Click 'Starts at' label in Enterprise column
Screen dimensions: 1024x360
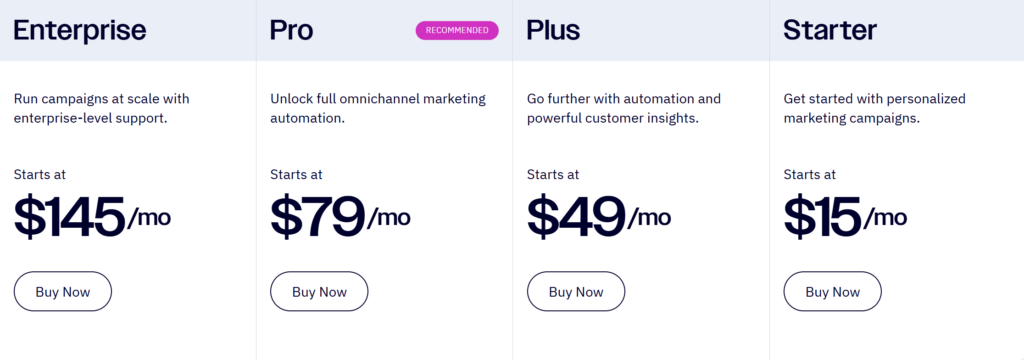click(40, 174)
